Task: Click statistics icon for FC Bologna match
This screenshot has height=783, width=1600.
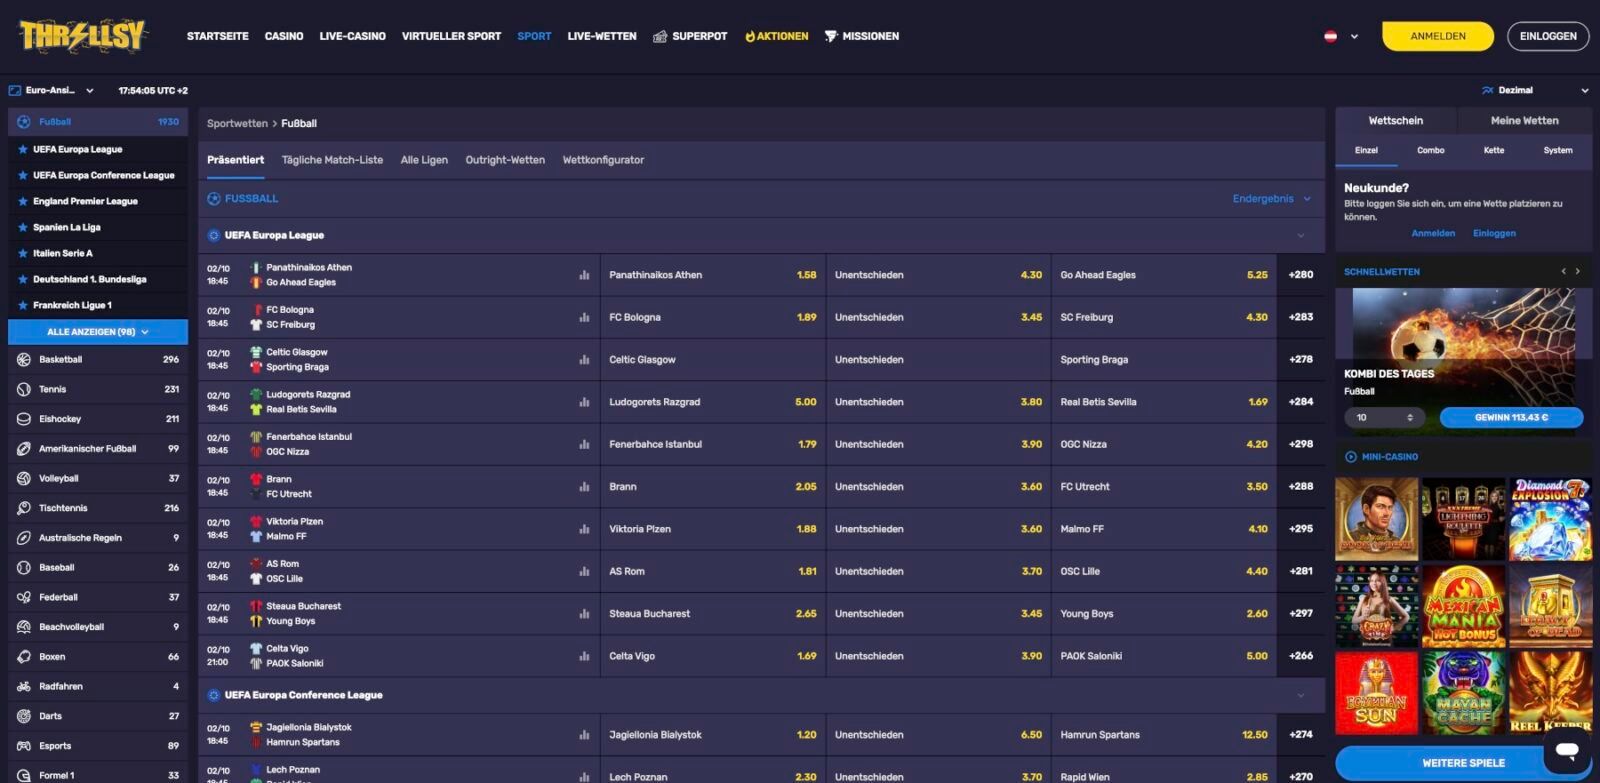Action: click(x=584, y=318)
